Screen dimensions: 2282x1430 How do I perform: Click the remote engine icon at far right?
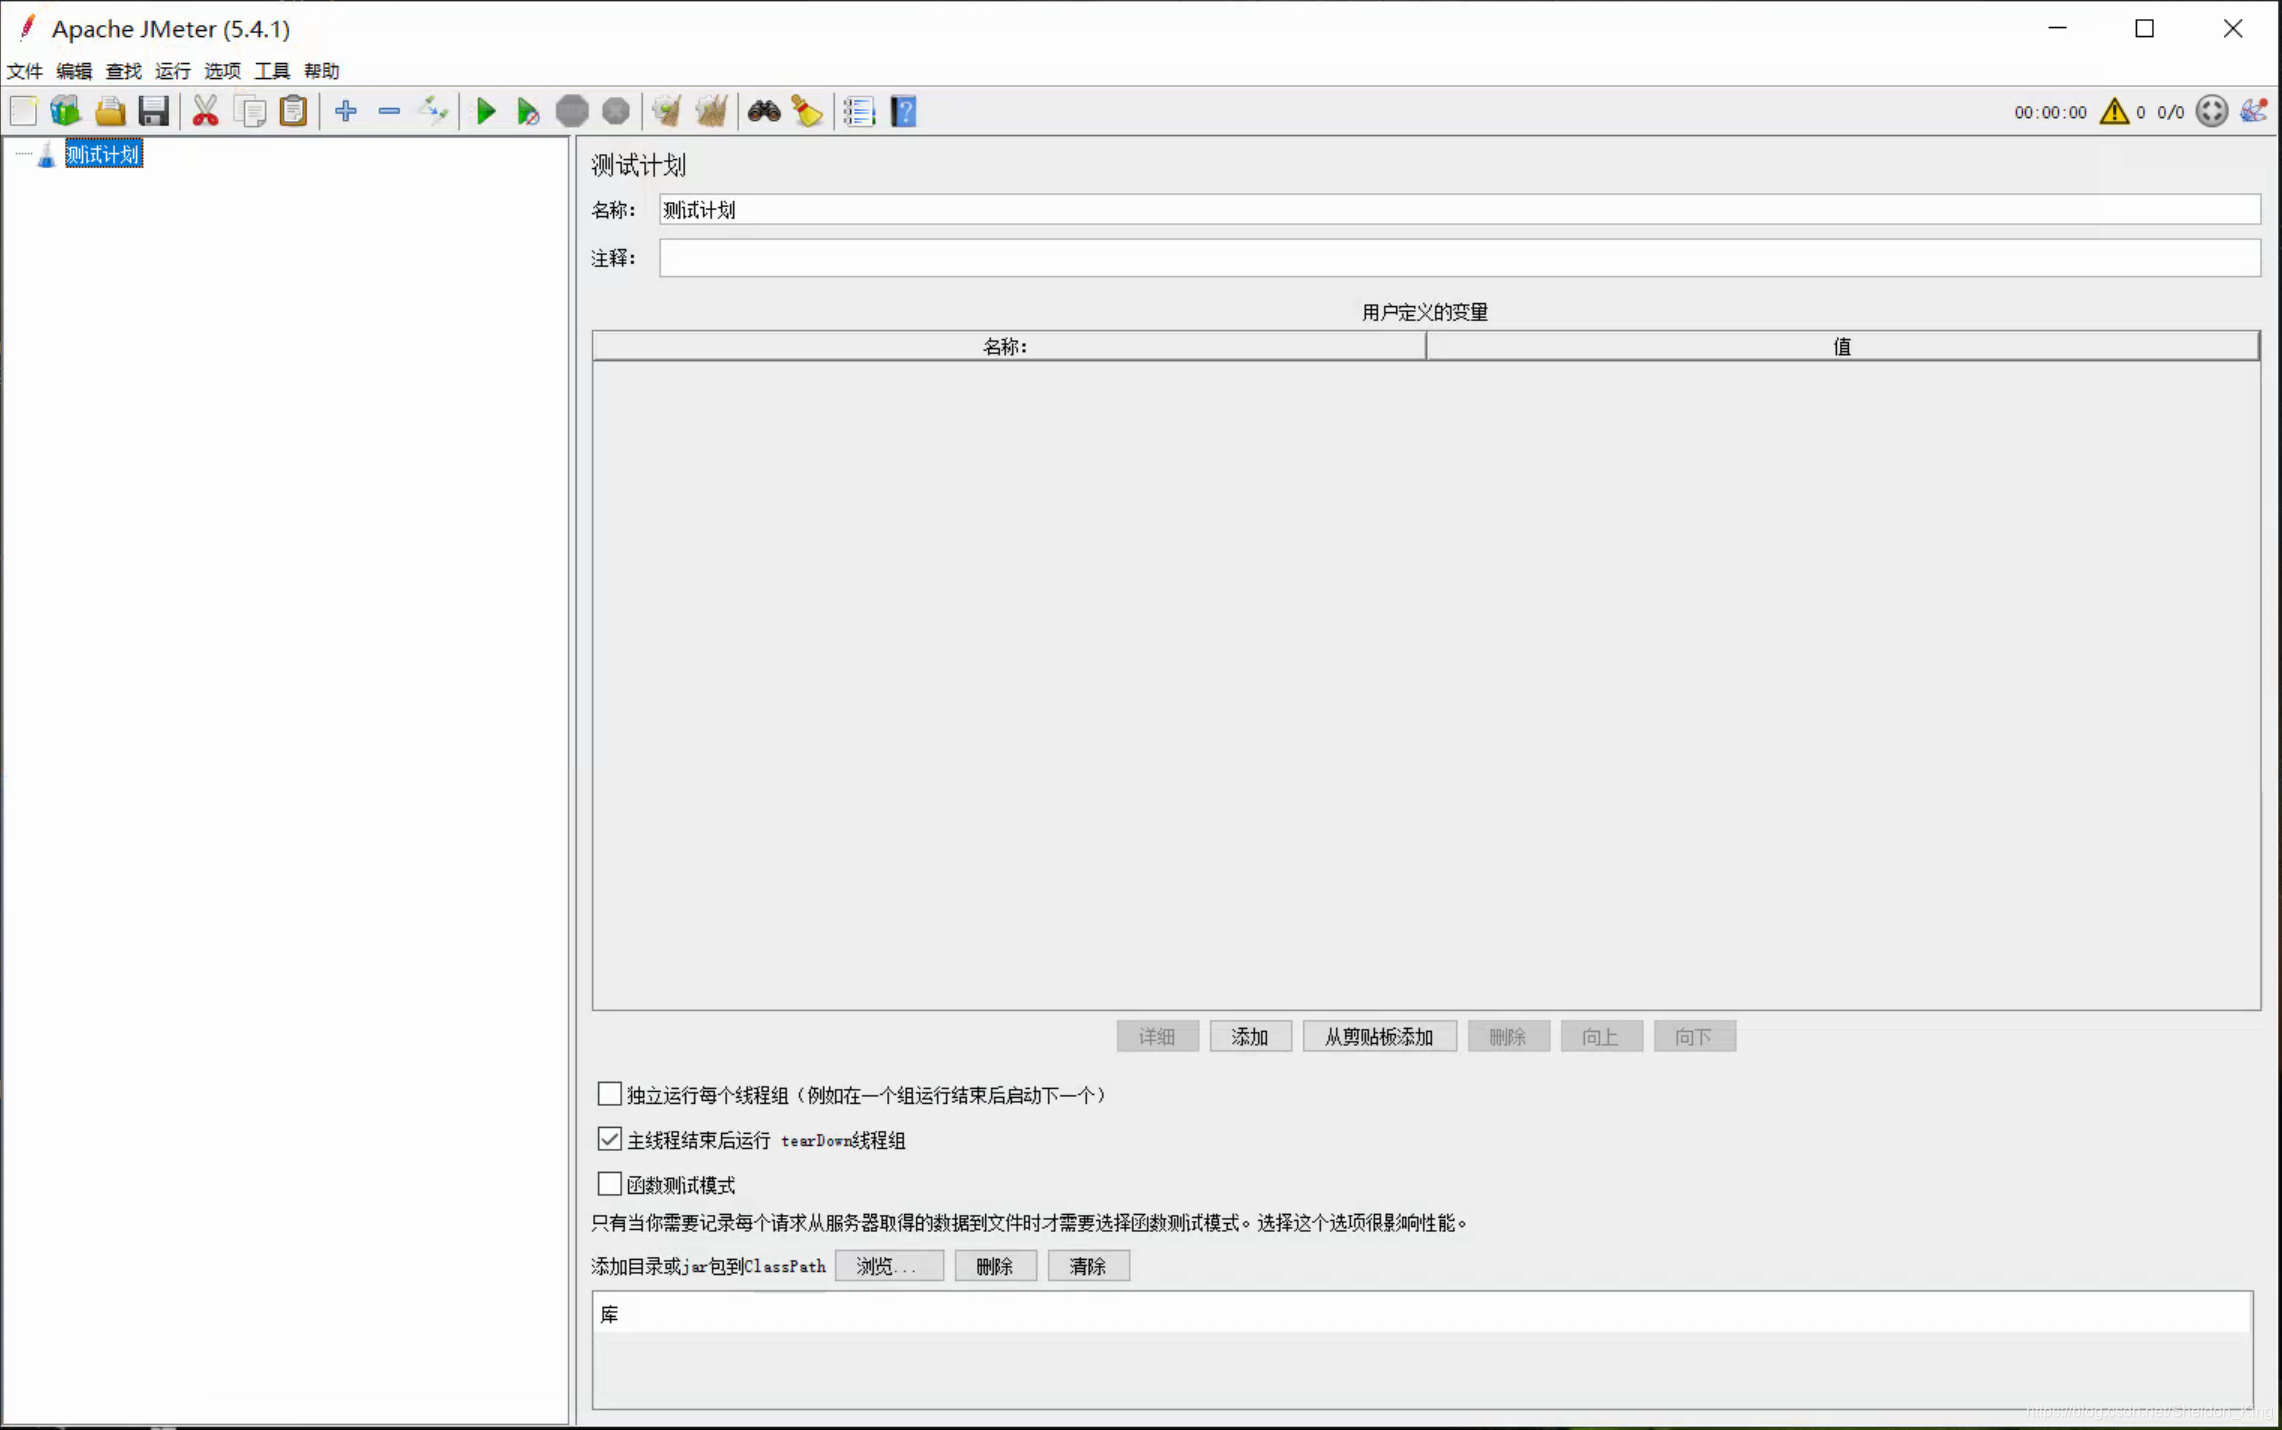click(2254, 111)
